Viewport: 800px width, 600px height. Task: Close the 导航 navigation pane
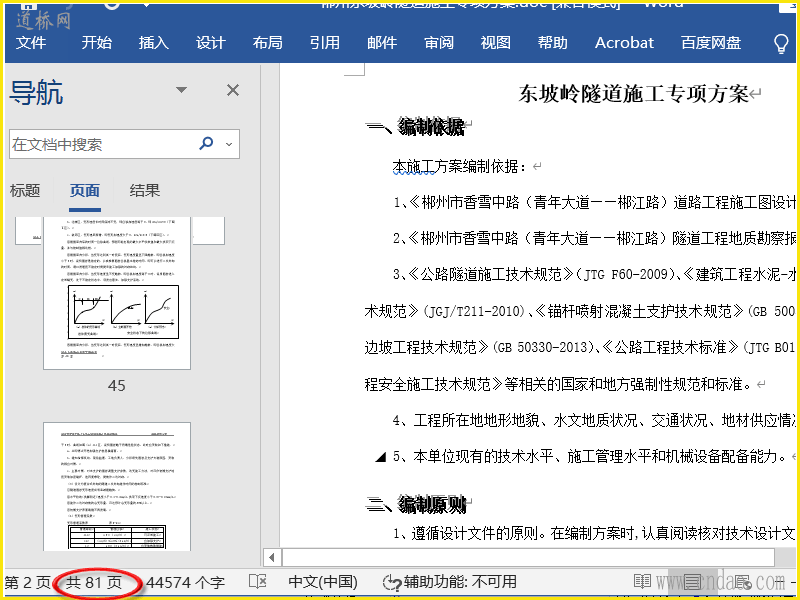click(233, 90)
